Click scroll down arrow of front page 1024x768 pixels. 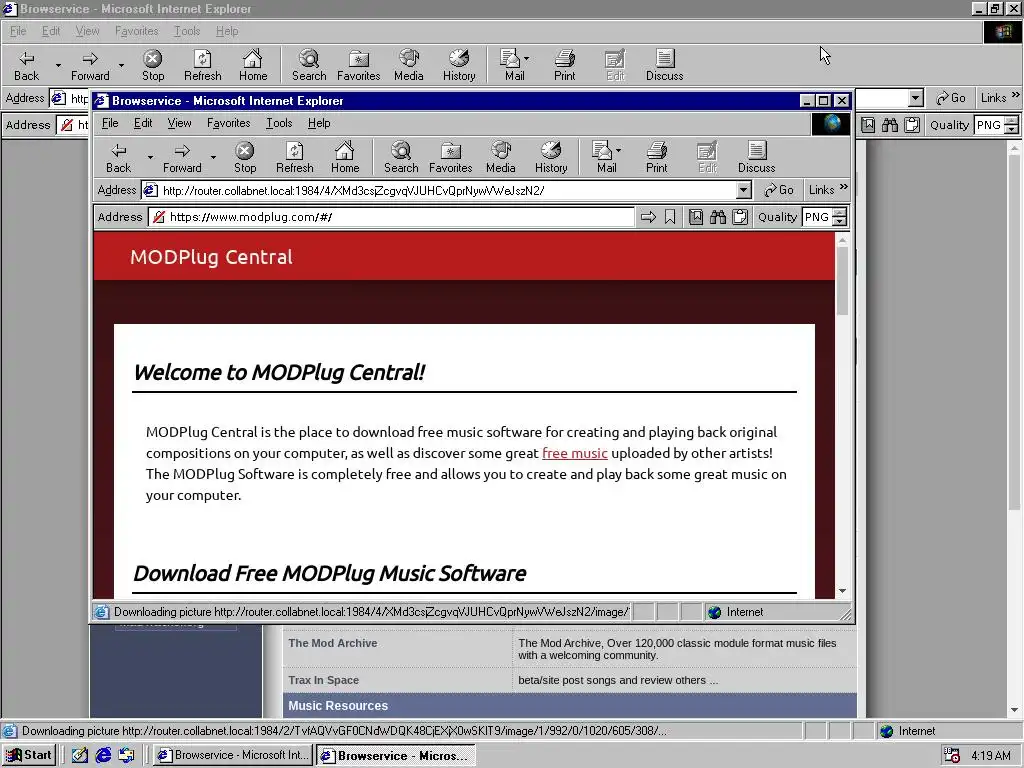842,591
